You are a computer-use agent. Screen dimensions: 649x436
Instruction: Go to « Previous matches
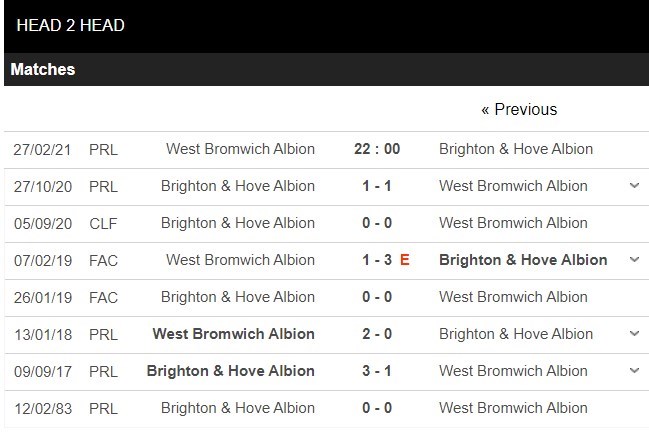point(519,109)
